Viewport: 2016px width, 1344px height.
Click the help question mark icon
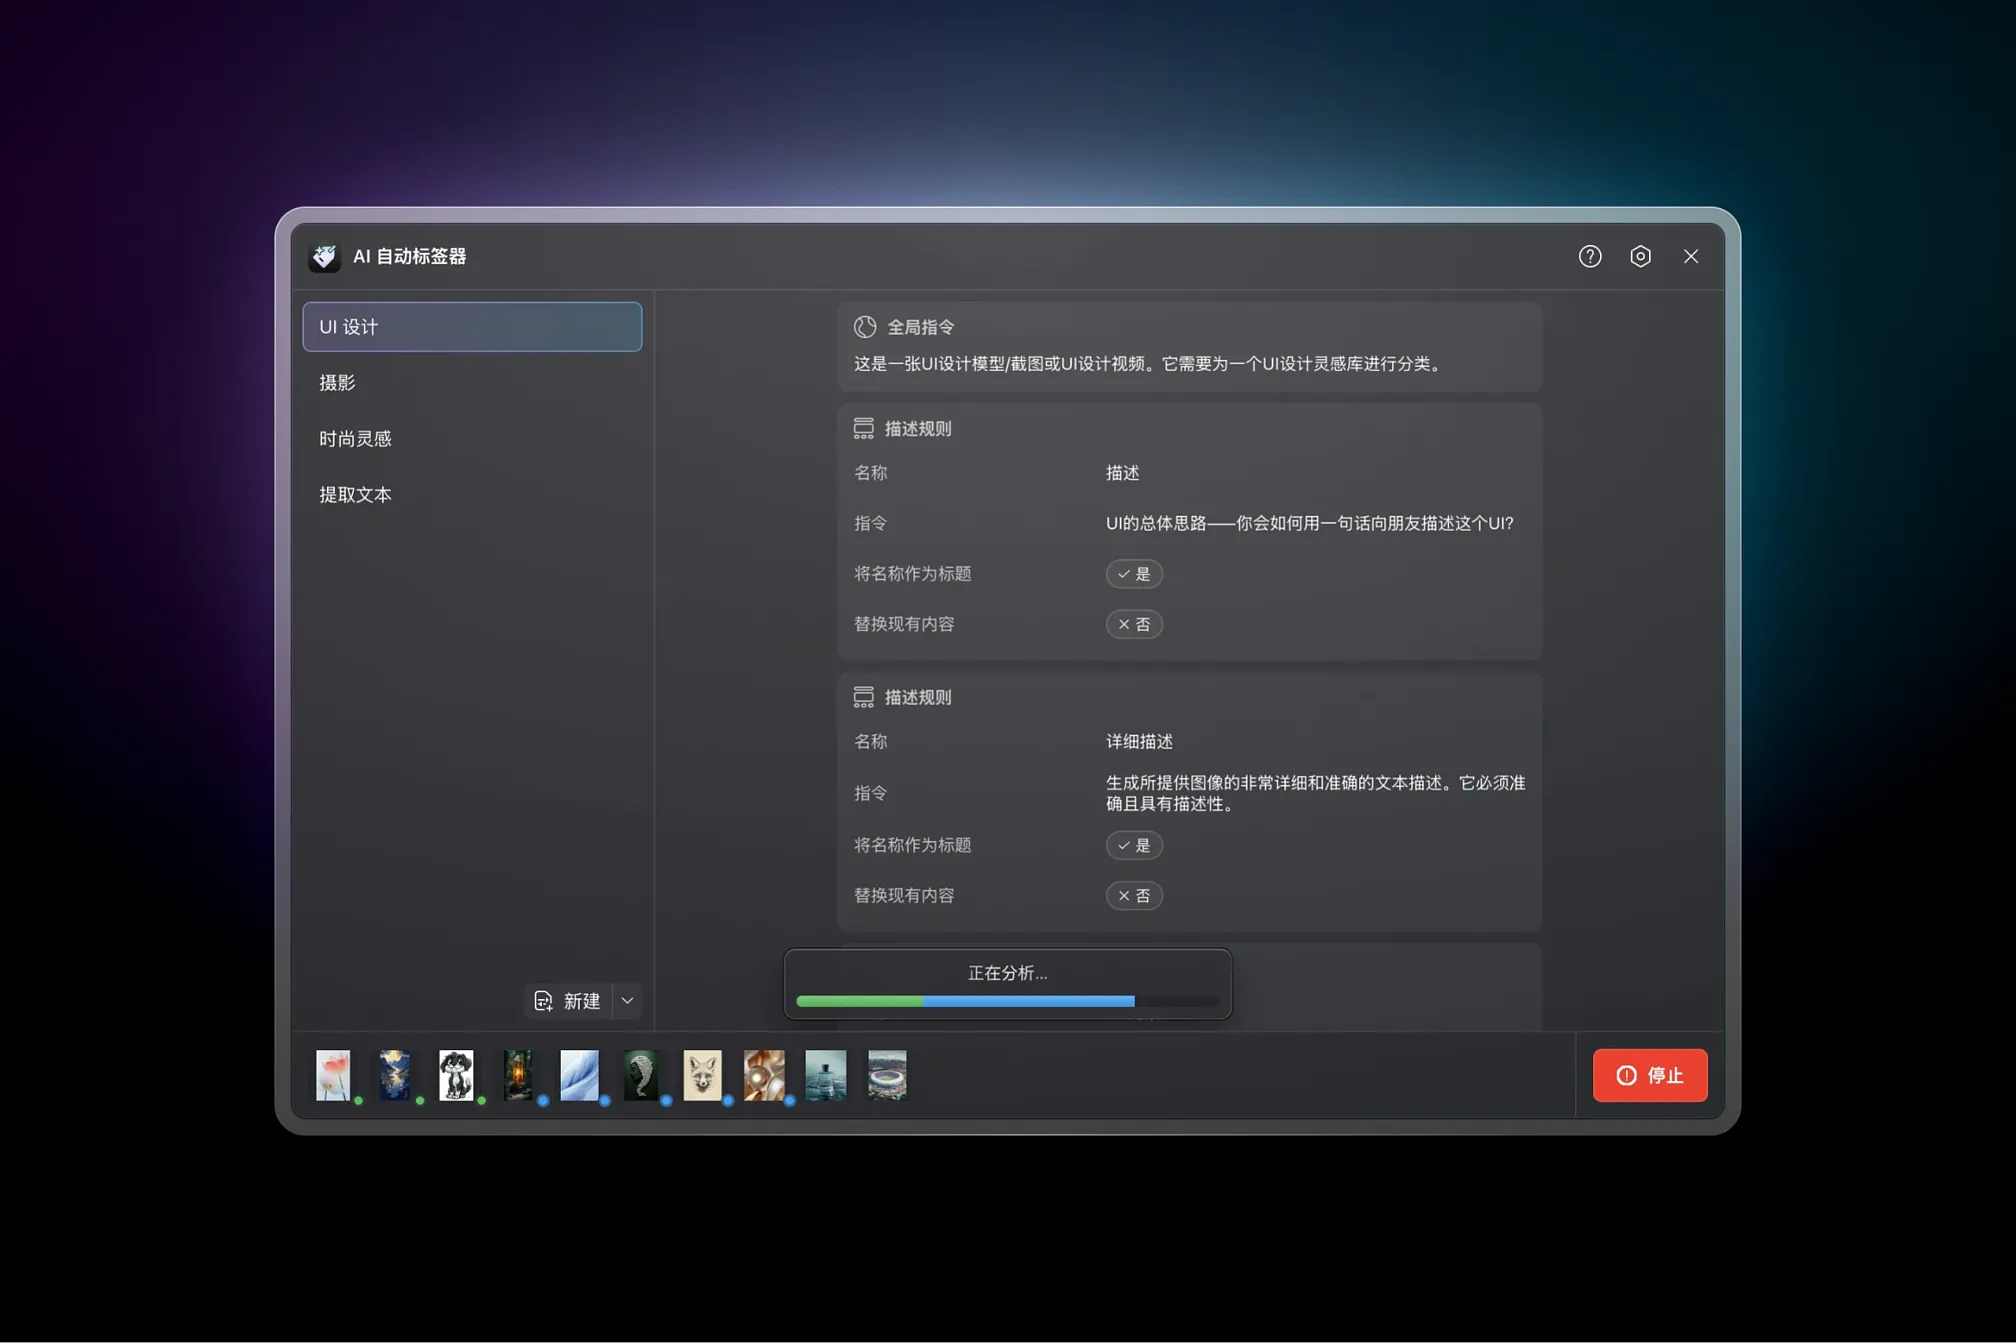(1589, 256)
